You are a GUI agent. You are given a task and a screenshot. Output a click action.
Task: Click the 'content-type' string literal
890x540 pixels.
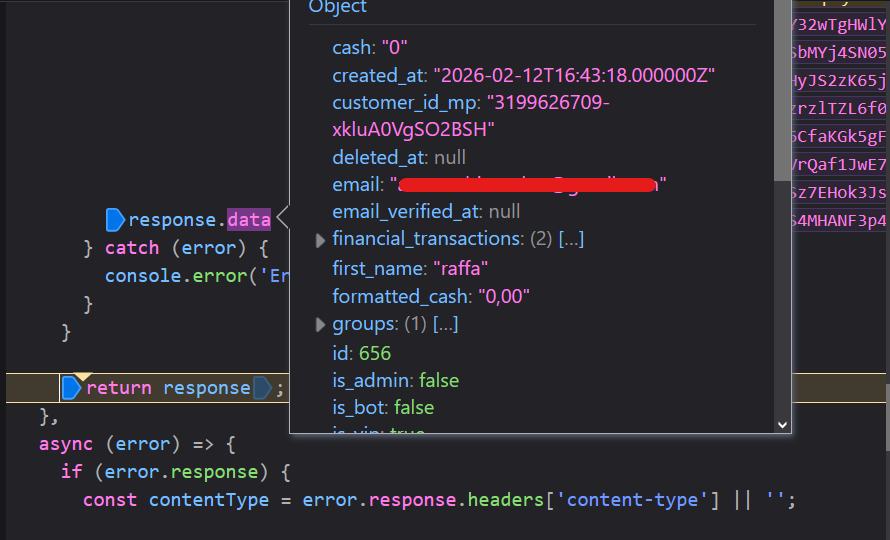pyautogui.click(x=633, y=500)
